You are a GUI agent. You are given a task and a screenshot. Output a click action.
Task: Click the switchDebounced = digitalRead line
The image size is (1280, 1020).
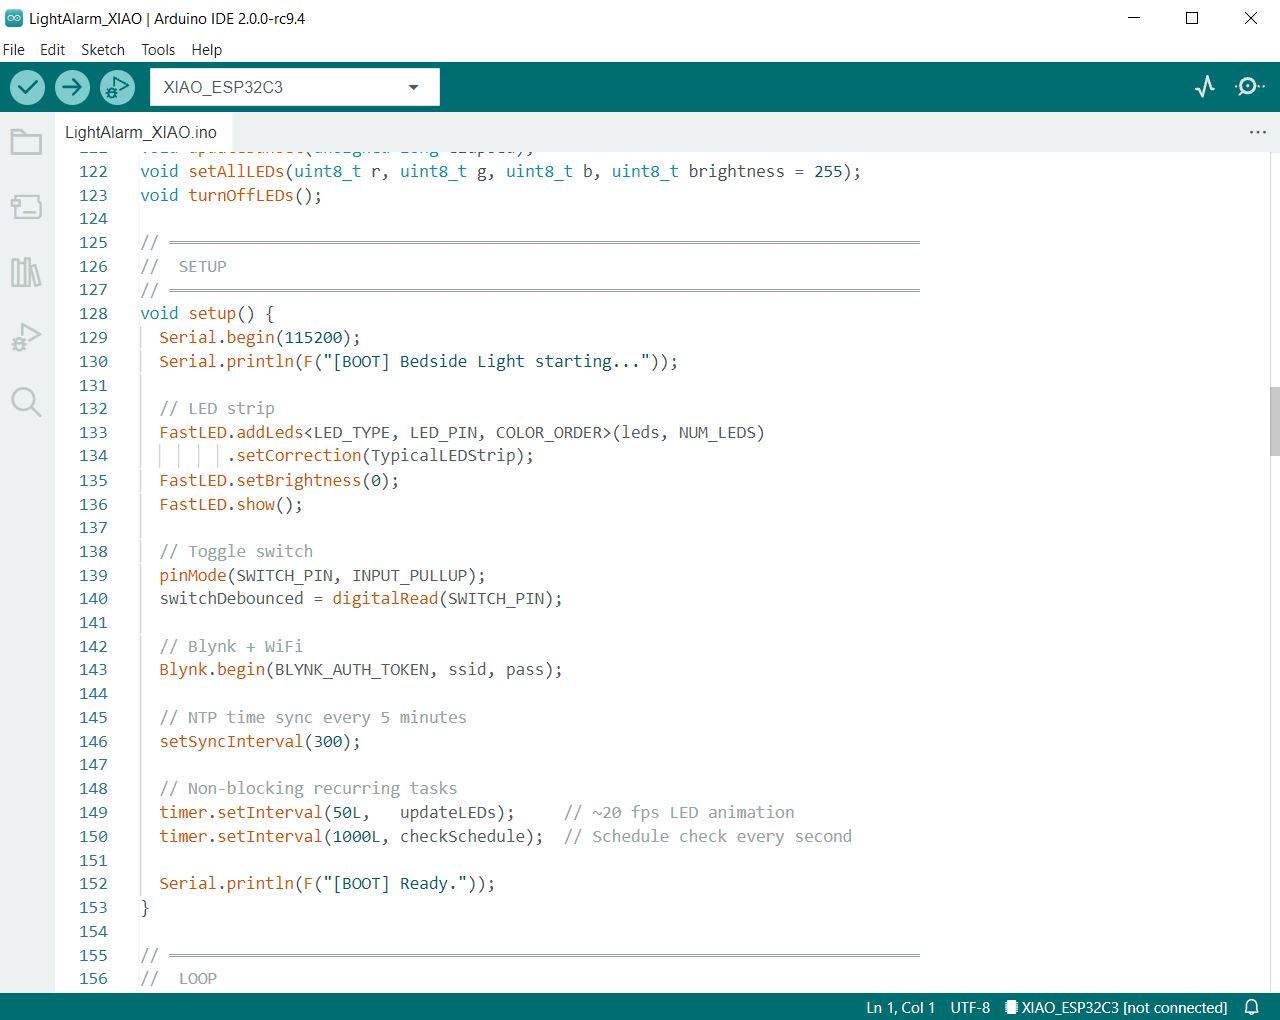click(361, 599)
